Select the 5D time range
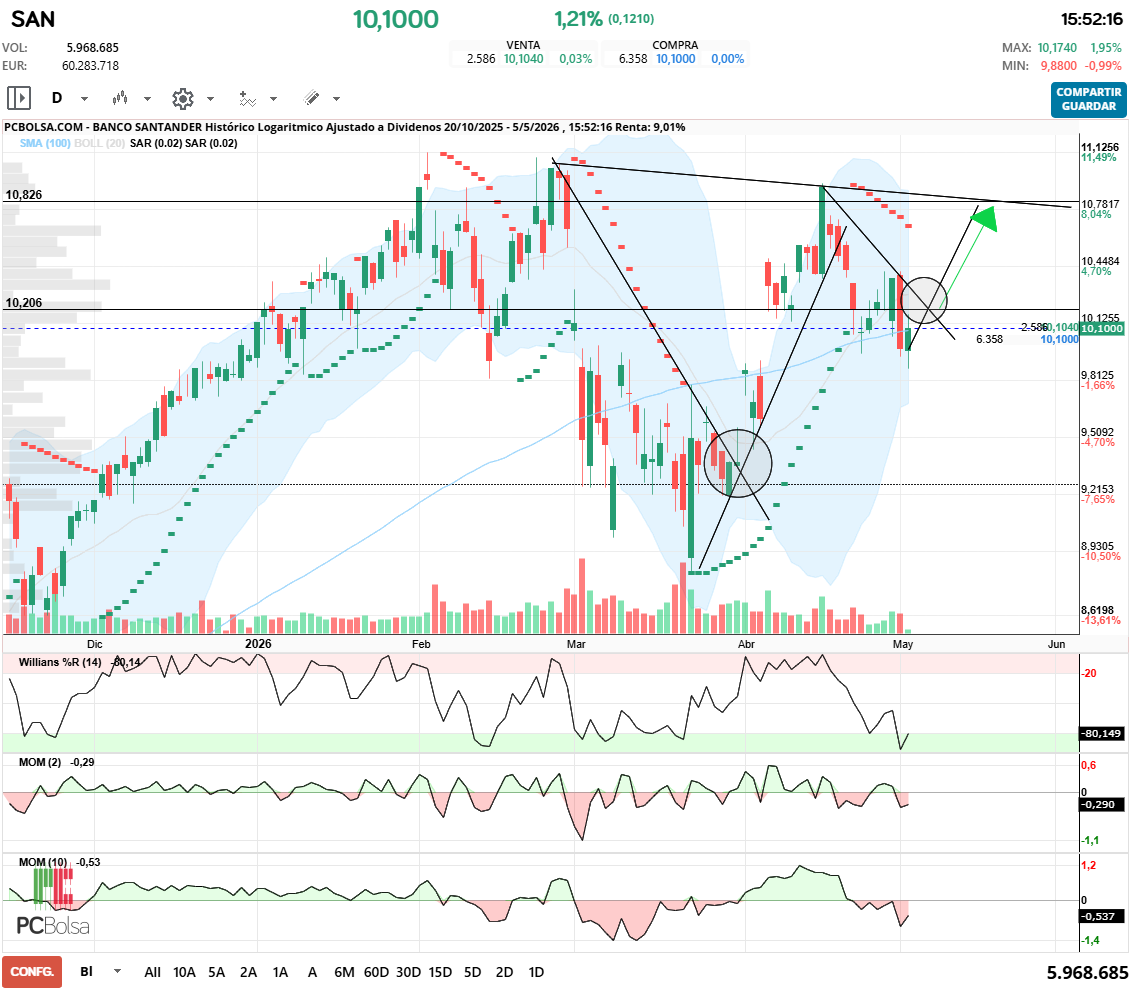 click(472, 972)
